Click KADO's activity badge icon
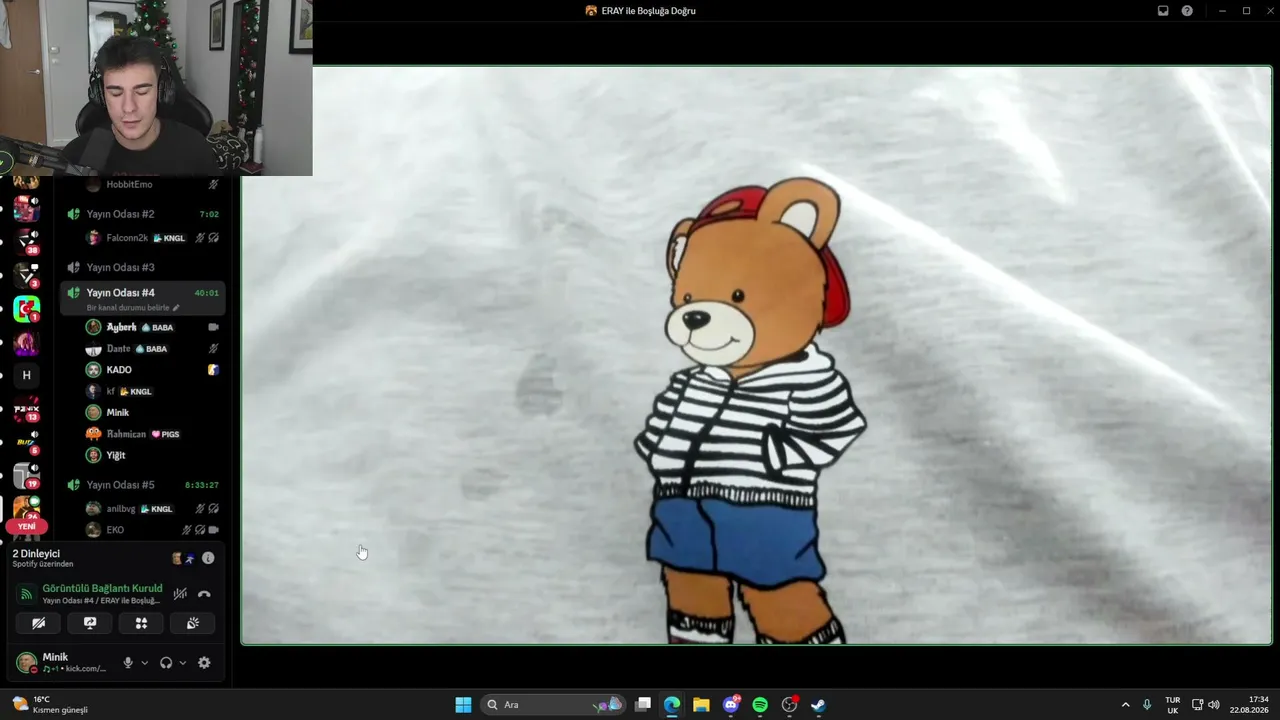The height and width of the screenshot is (720, 1280). 213,370
